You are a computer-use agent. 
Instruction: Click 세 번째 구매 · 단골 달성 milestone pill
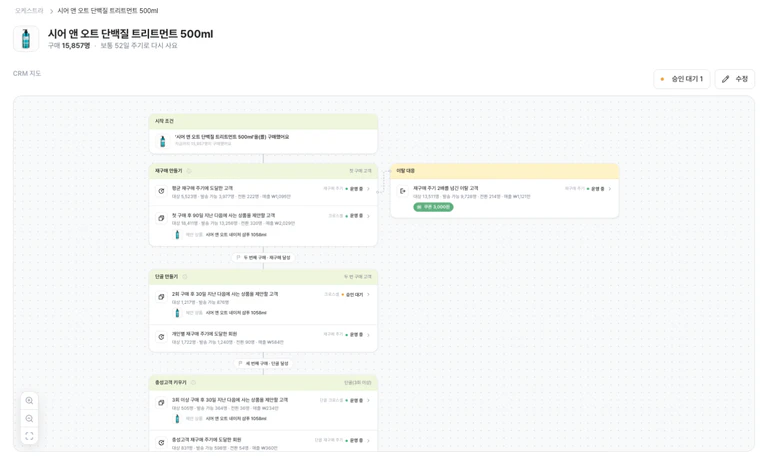coord(263,363)
